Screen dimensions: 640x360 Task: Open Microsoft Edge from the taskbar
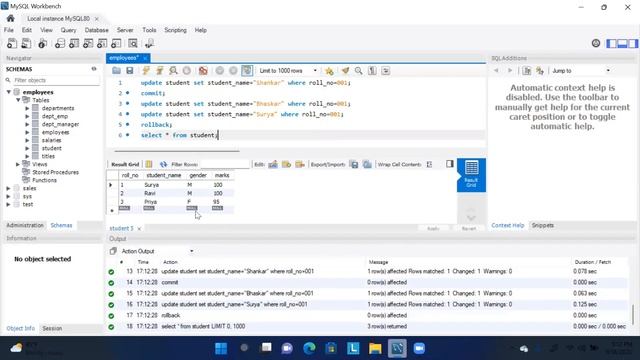coord(309,348)
